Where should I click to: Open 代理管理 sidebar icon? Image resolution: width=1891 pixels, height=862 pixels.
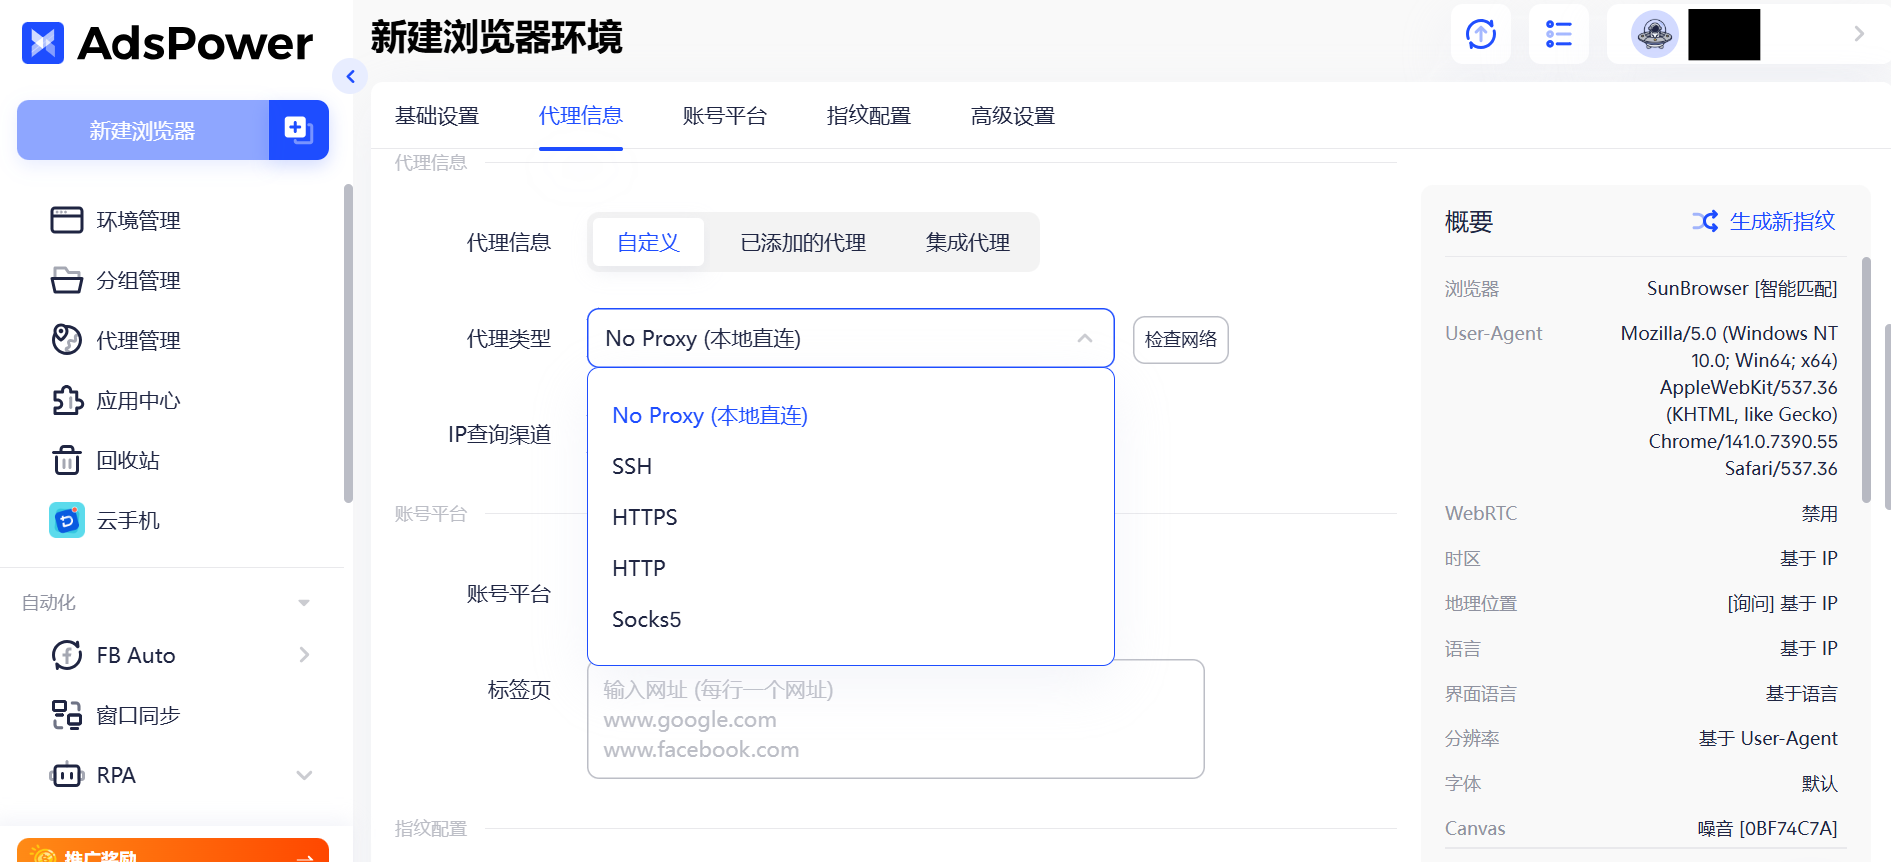tap(67, 340)
